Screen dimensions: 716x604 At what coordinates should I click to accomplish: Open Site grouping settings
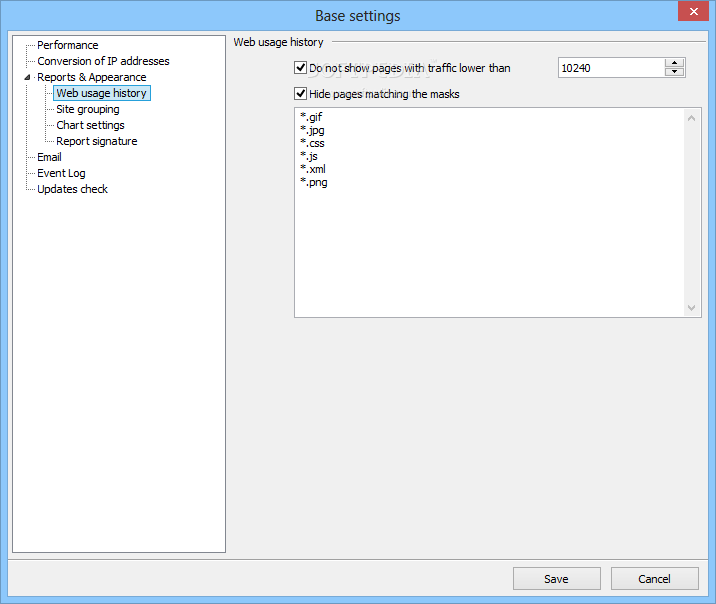[x=88, y=109]
